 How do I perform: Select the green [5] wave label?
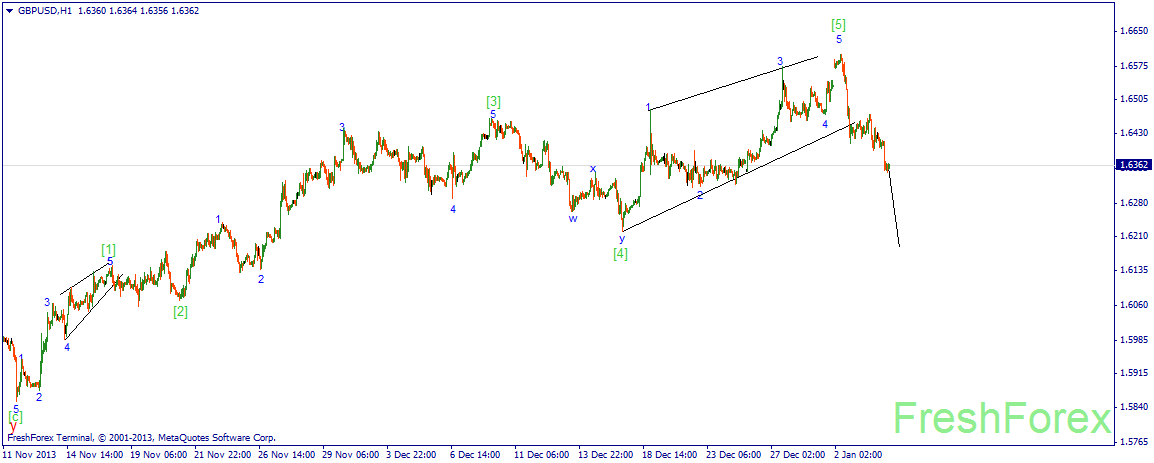point(838,24)
